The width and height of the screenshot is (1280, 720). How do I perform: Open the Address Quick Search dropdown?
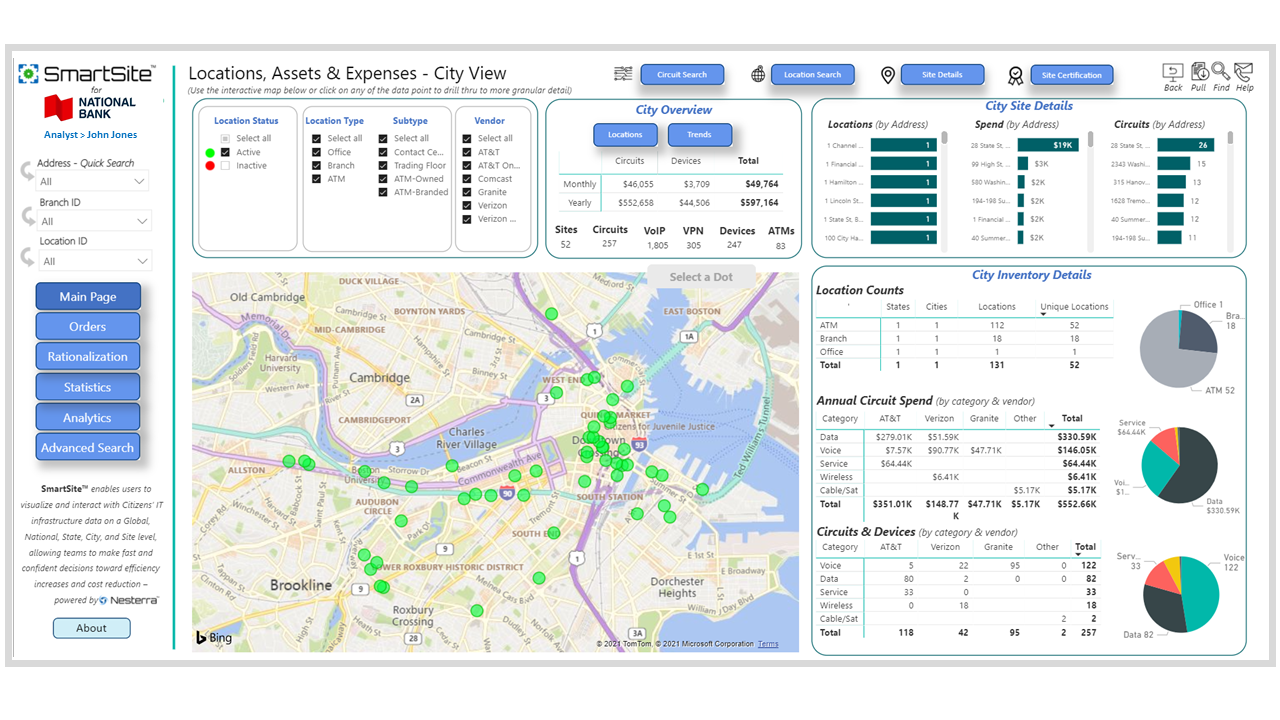(93, 182)
